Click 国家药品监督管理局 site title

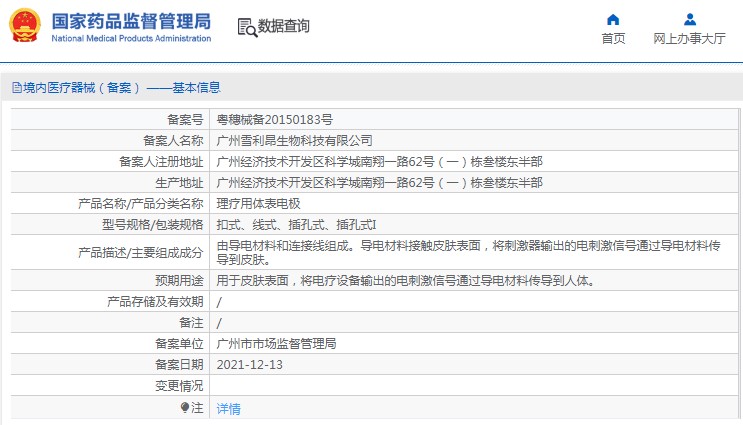131,21
